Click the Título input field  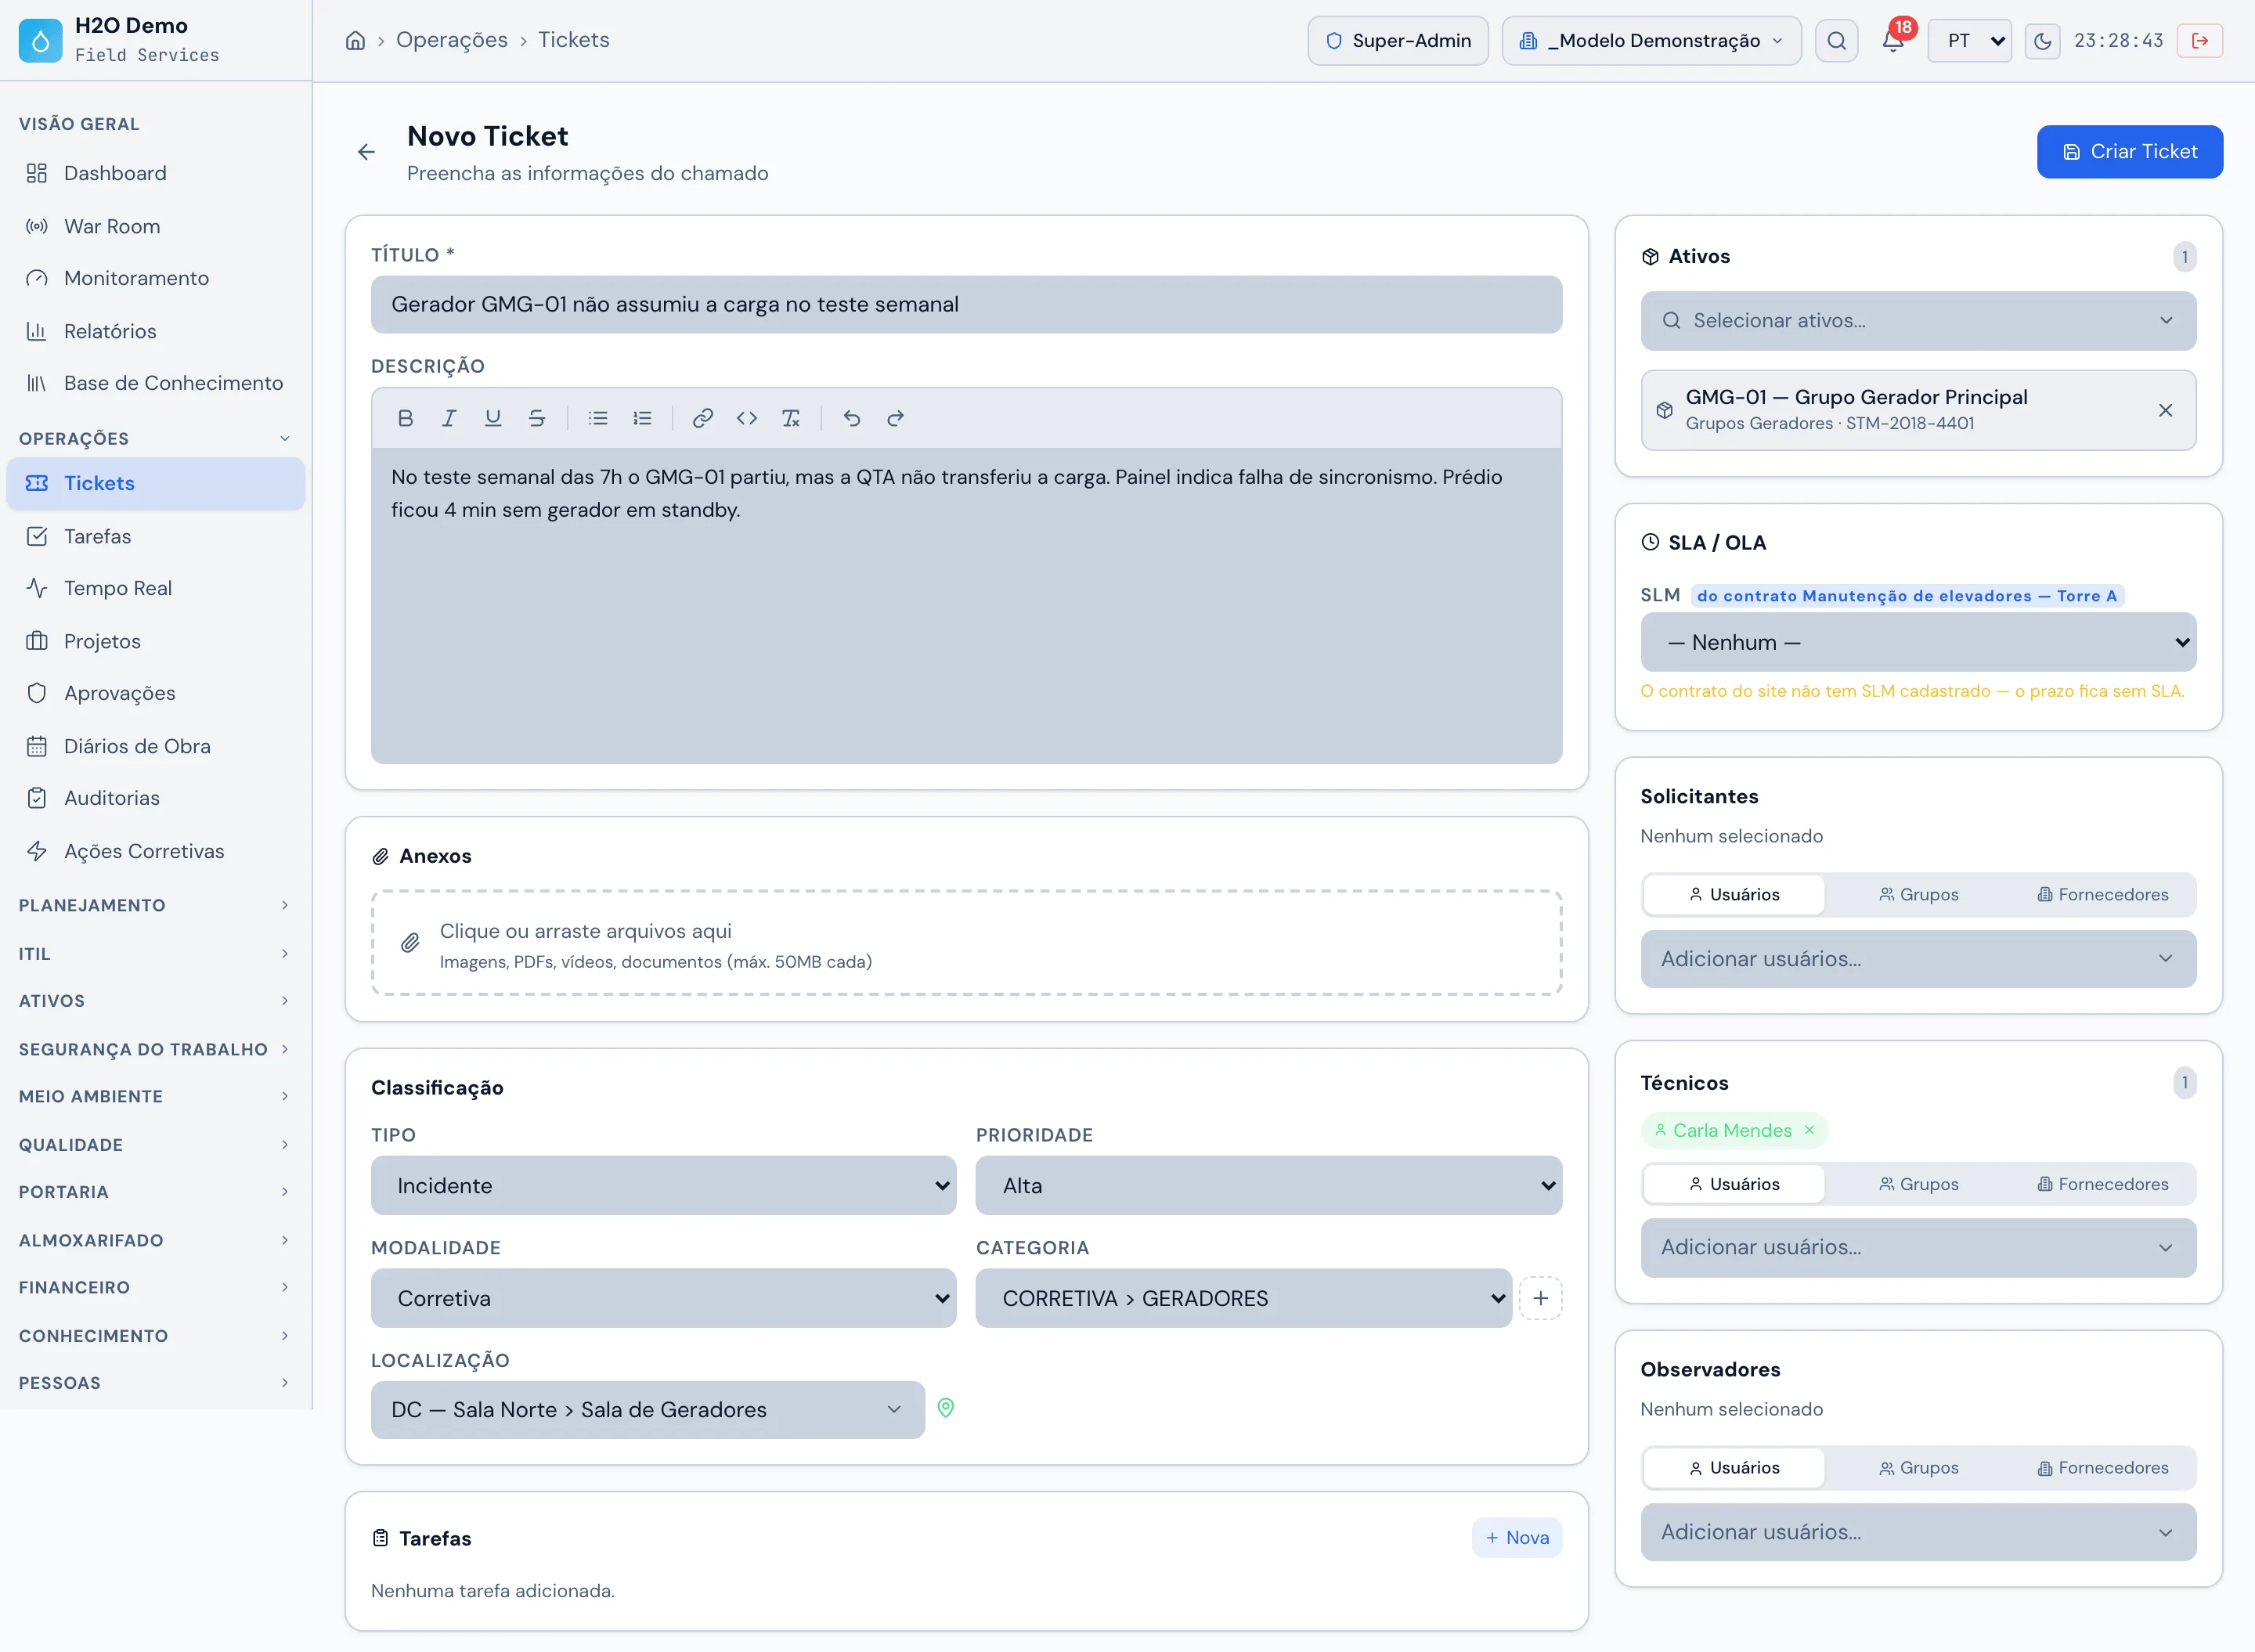[x=966, y=304]
